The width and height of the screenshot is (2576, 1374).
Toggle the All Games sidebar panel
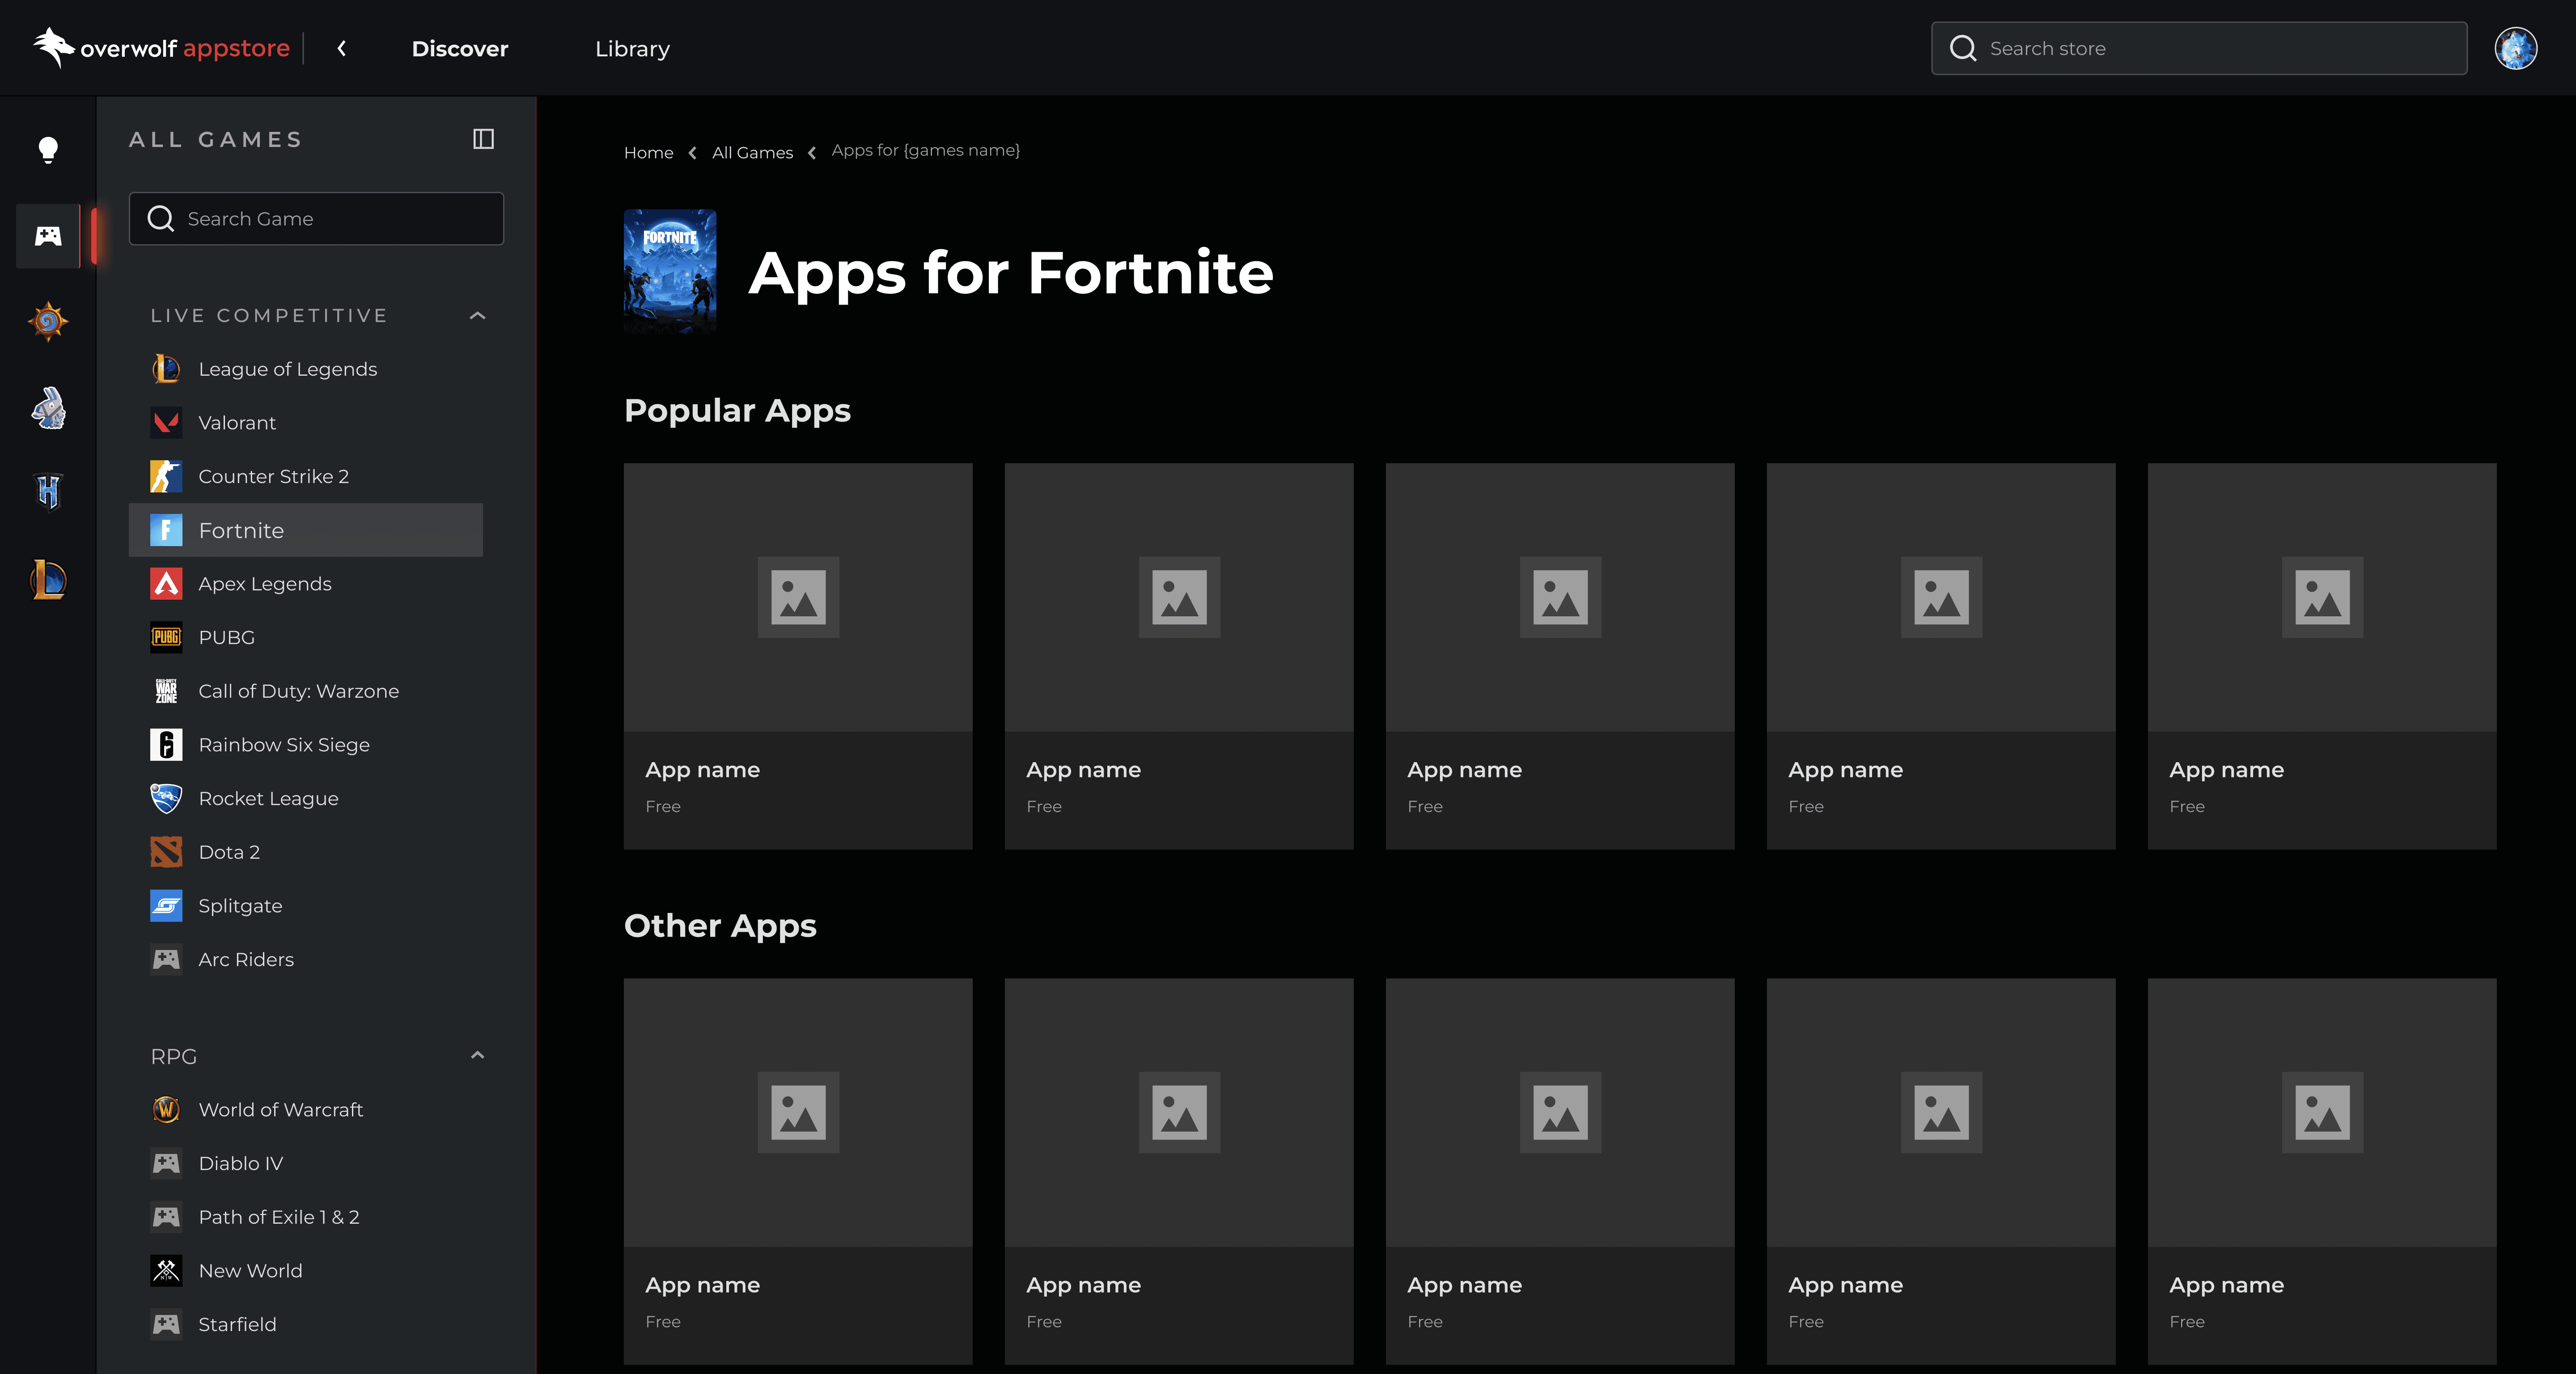pyautogui.click(x=483, y=139)
